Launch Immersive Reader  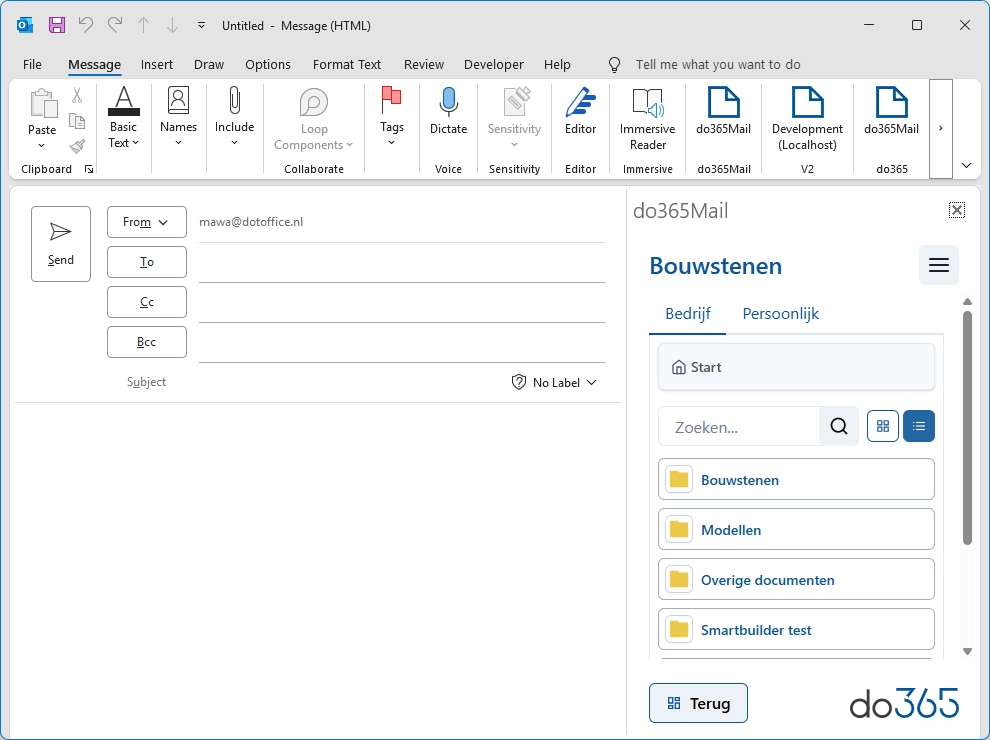647,119
